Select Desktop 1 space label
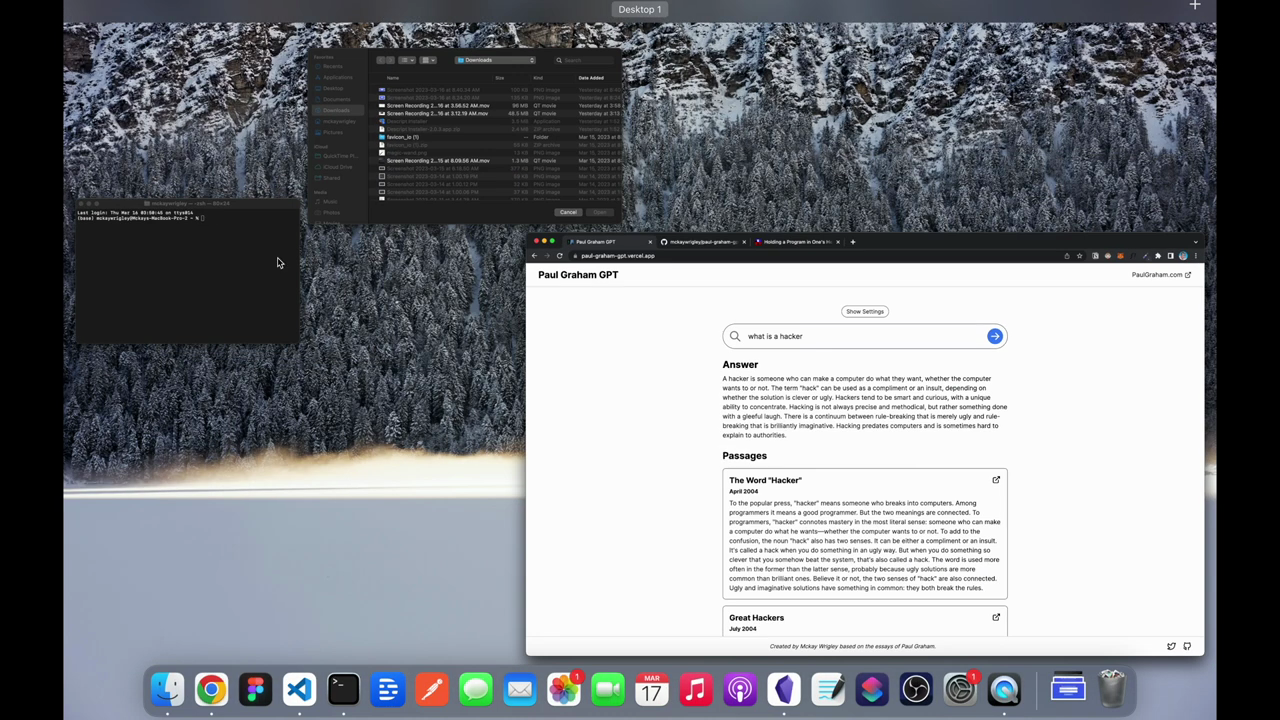This screenshot has height=720, width=1280. tap(639, 9)
